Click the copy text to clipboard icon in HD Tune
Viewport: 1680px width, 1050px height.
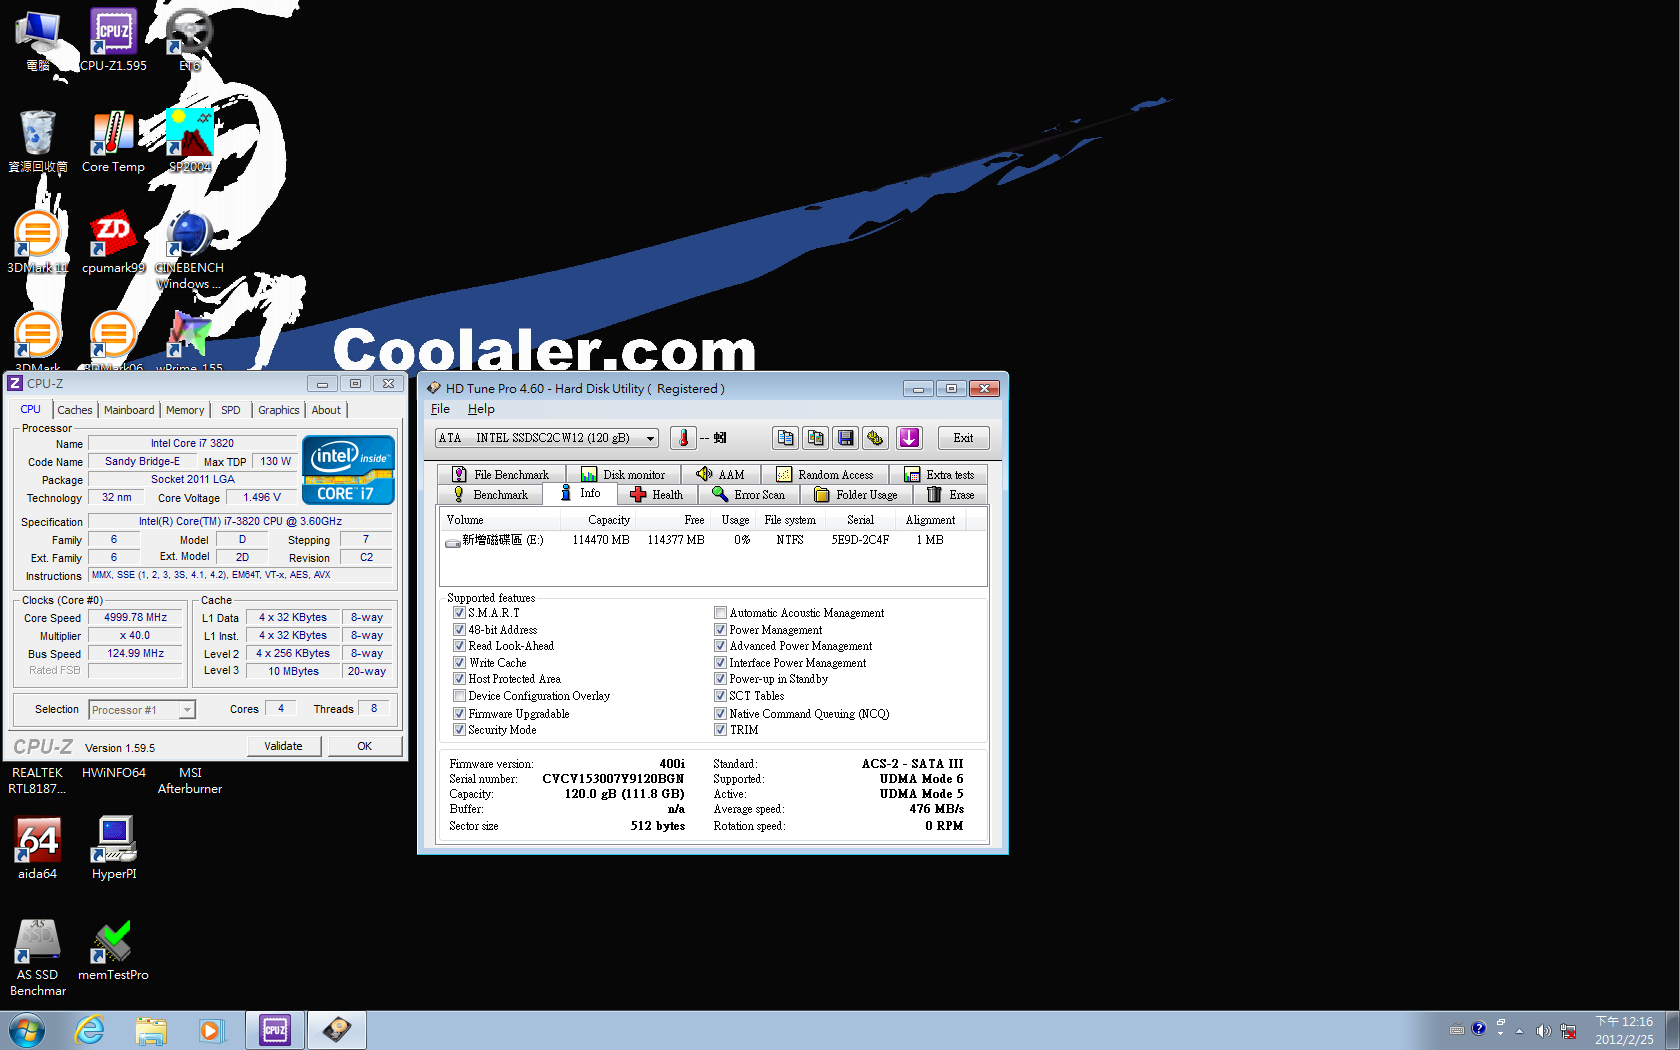click(785, 438)
